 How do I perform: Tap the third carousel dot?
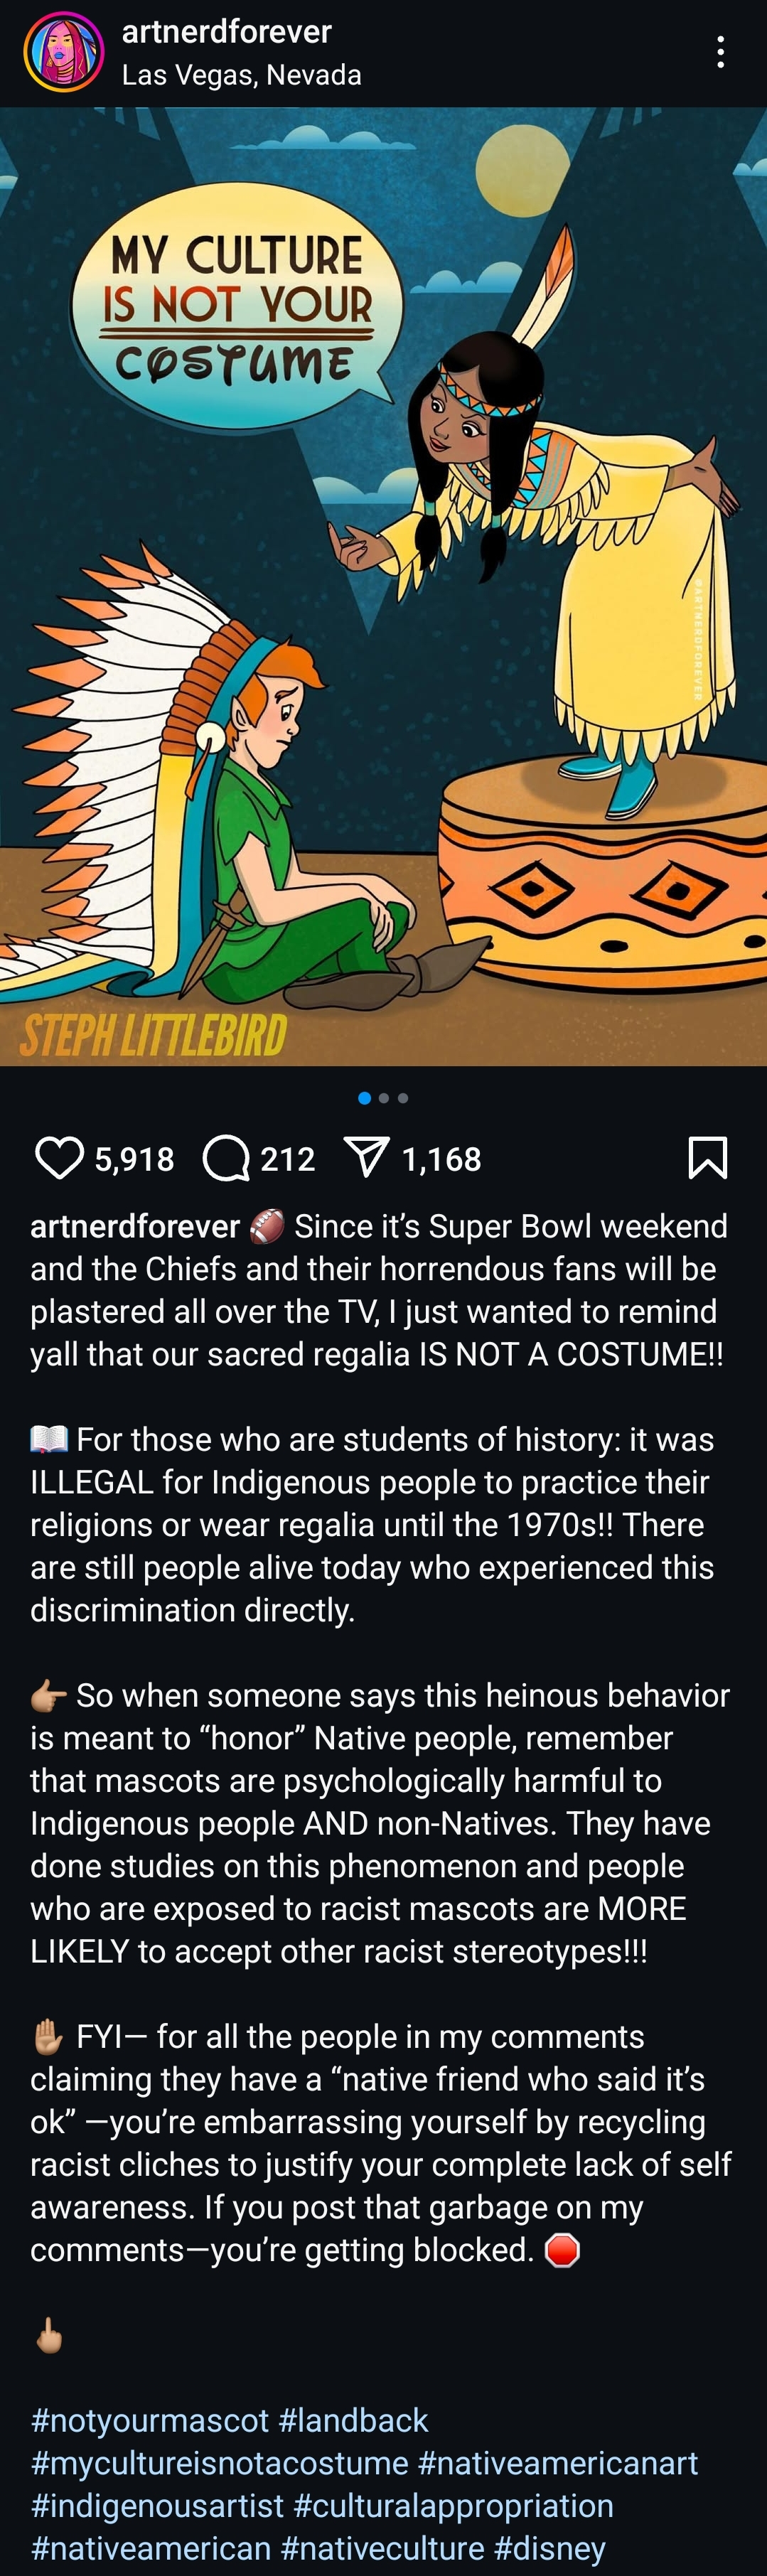tap(403, 1098)
